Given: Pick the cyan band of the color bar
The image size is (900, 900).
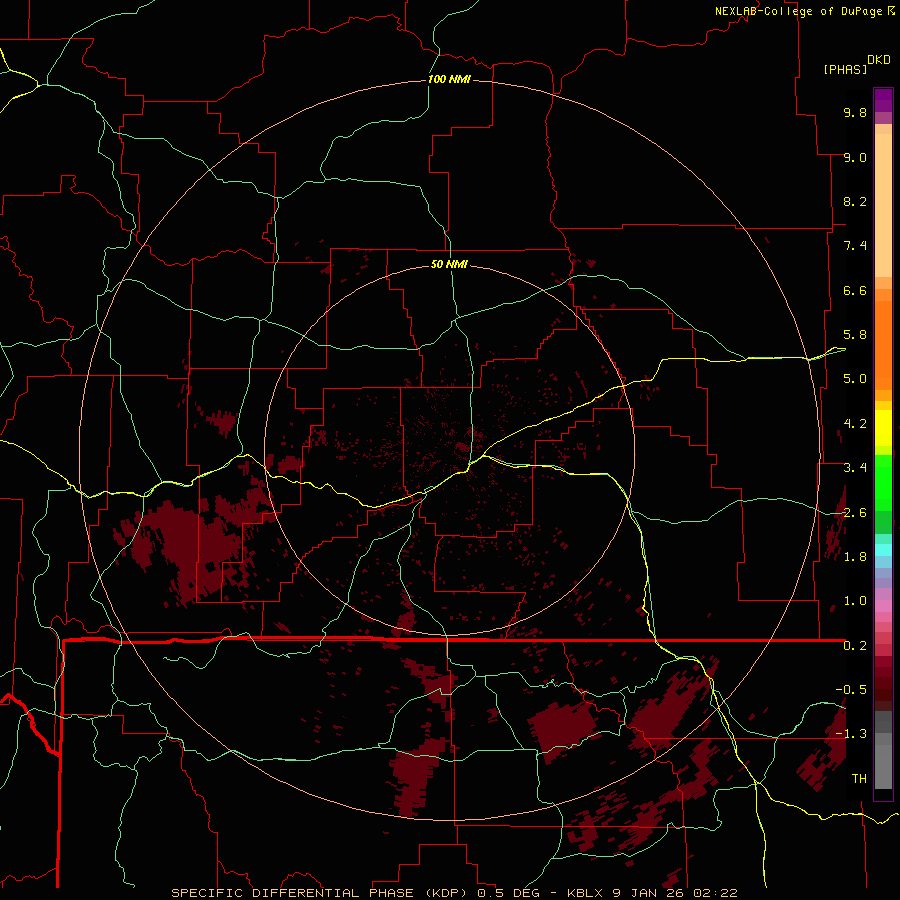Looking at the screenshot, I should pyautogui.click(x=883, y=550).
